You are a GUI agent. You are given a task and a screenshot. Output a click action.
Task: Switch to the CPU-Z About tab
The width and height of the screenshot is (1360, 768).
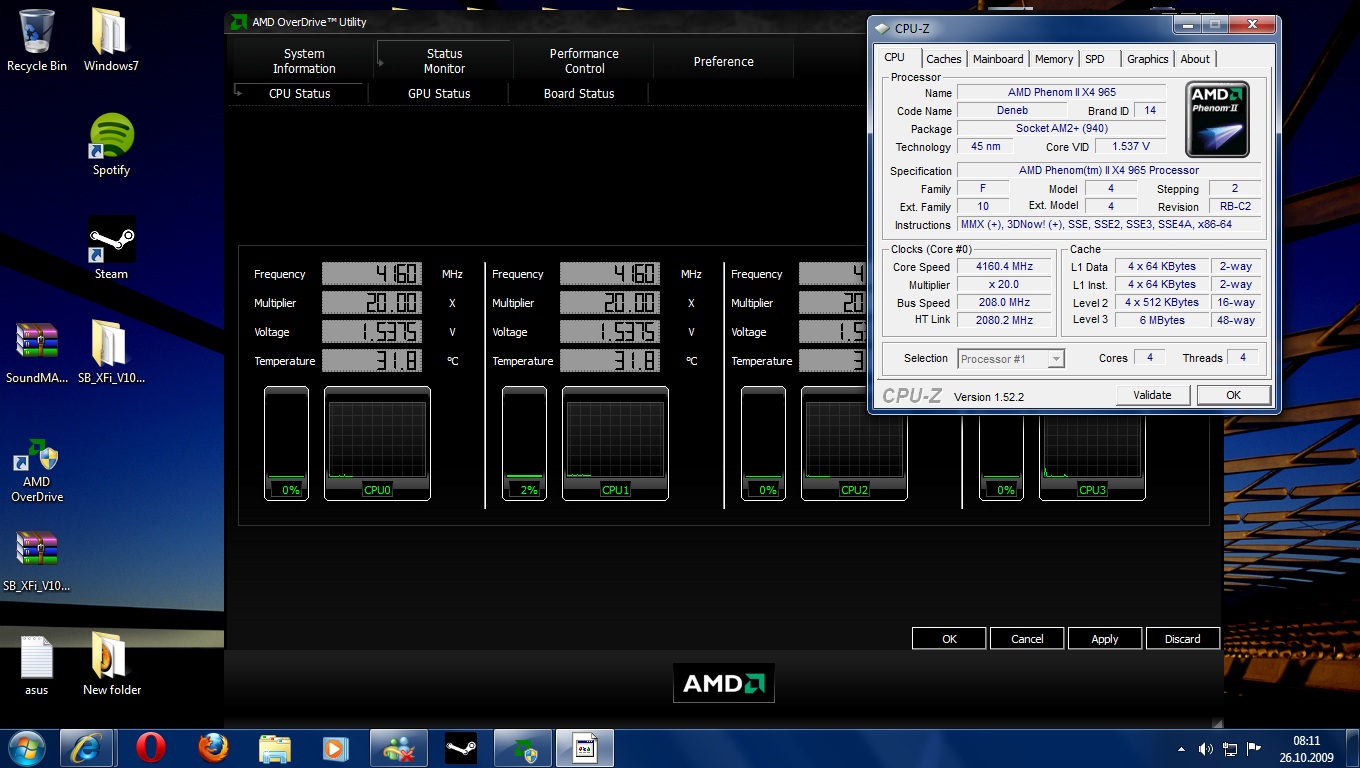pyautogui.click(x=1195, y=59)
